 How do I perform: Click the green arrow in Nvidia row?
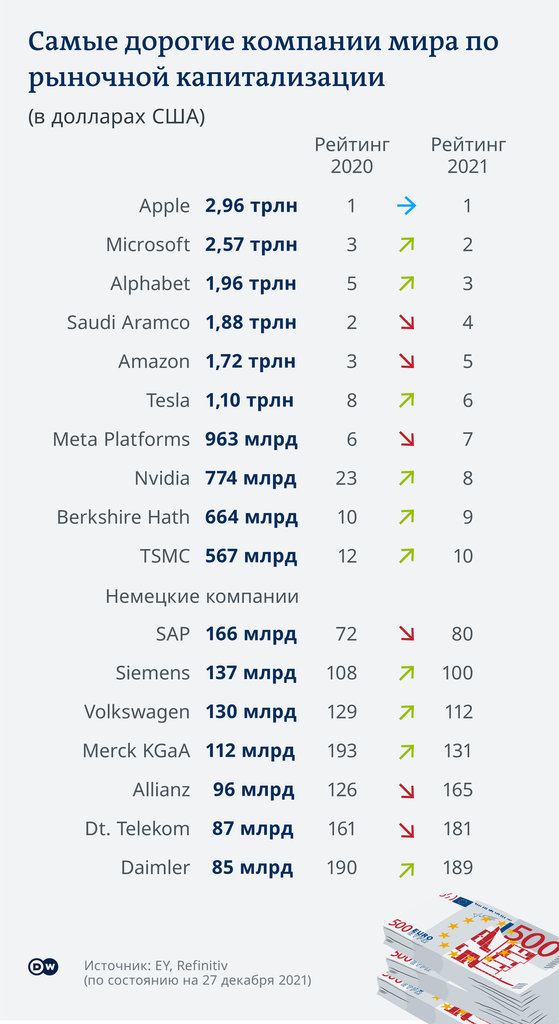(406, 478)
